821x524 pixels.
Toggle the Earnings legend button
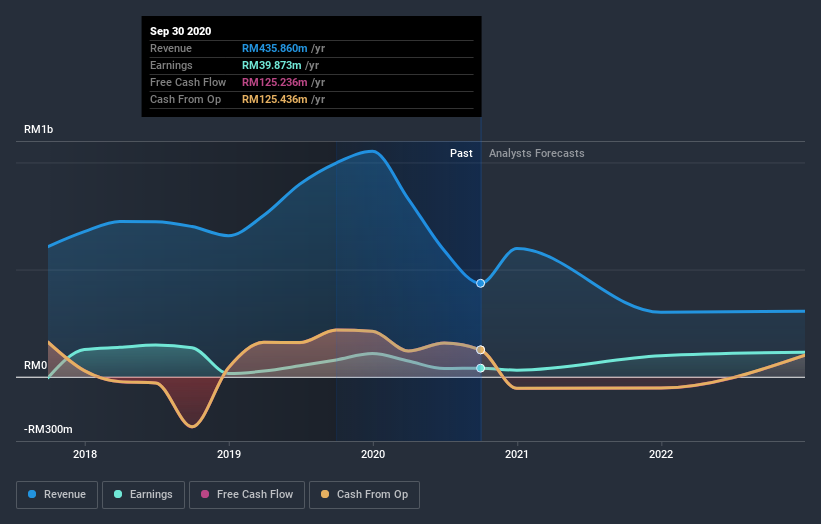(x=143, y=495)
